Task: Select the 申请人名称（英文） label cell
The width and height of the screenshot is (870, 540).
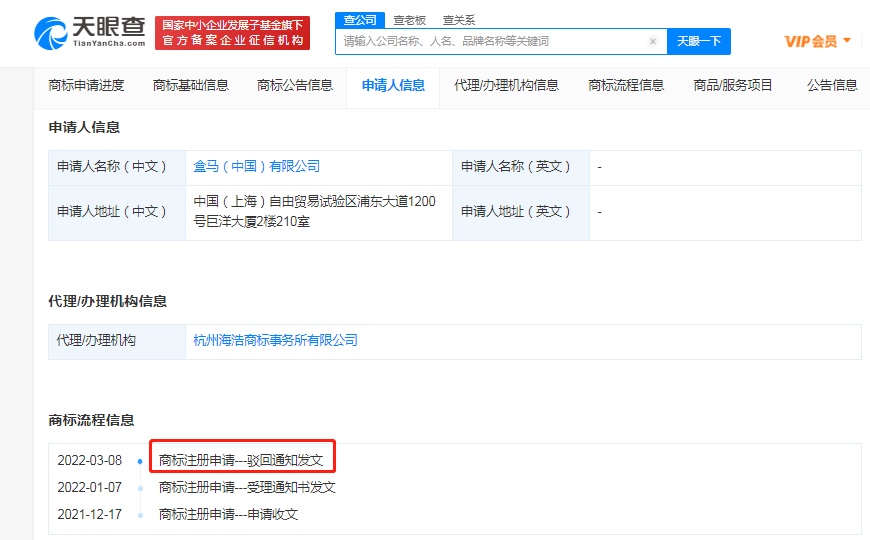Action: click(x=521, y=168)
